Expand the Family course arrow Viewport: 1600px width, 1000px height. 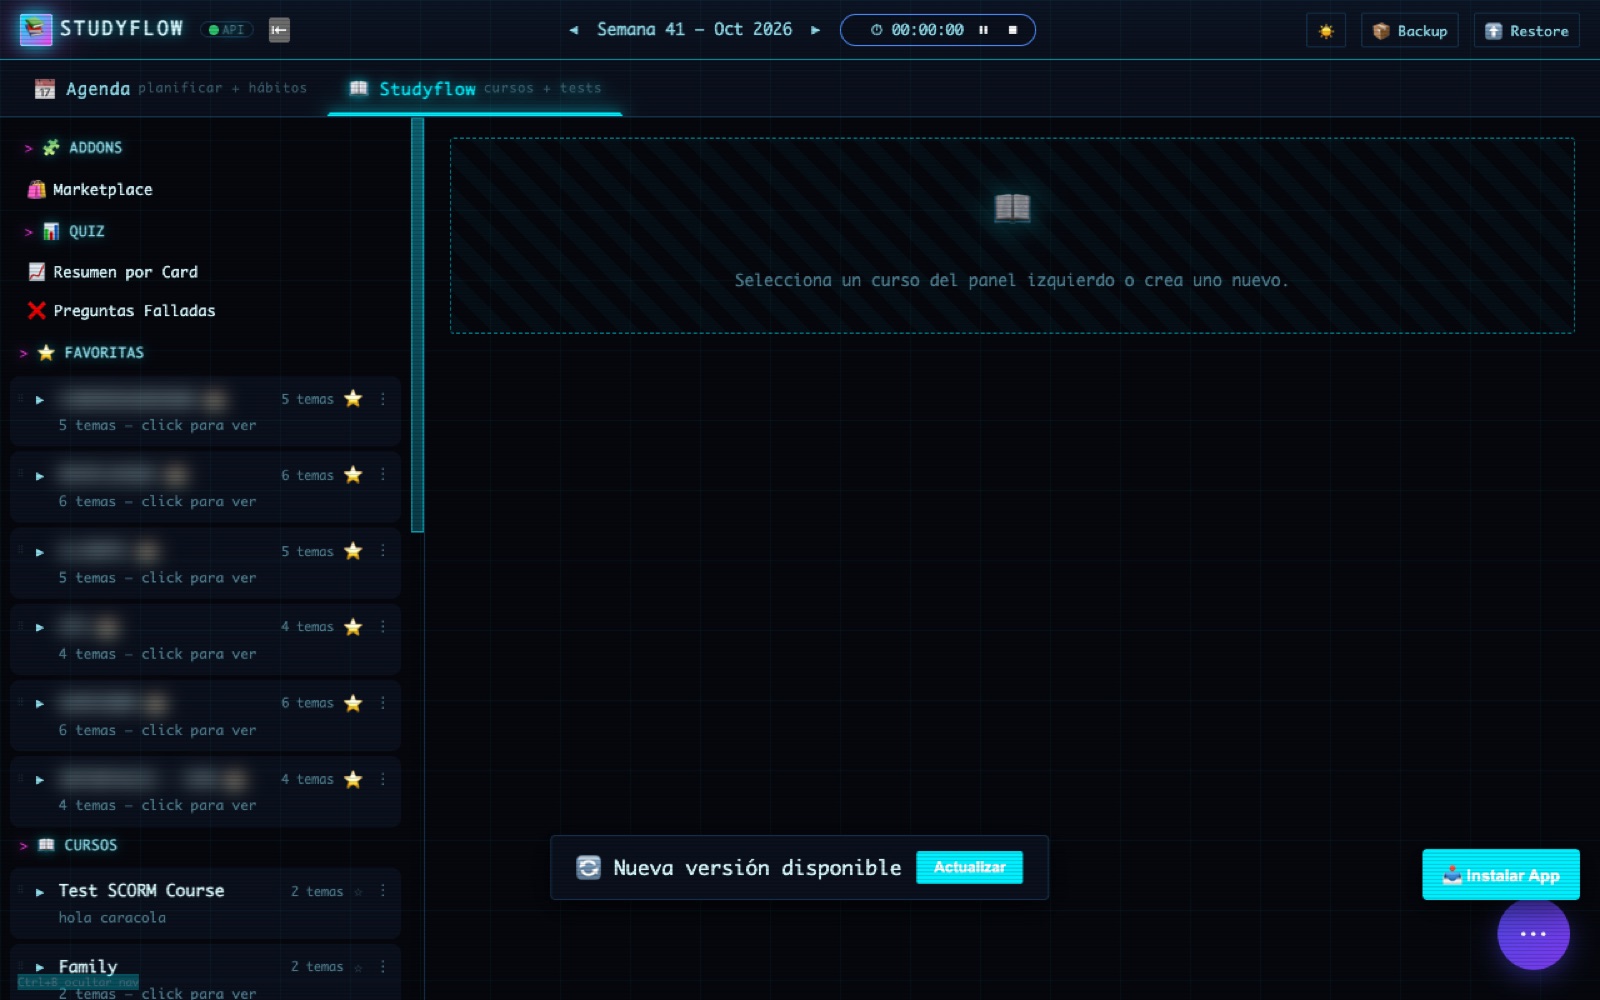point(40,968)
